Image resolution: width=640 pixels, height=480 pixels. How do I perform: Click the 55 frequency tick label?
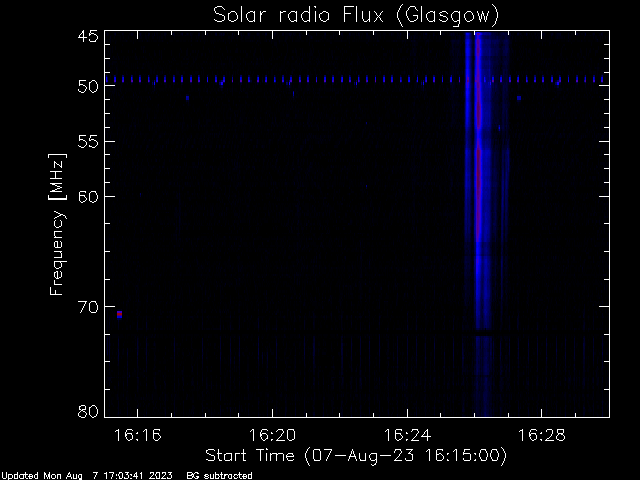pos(88,142)
